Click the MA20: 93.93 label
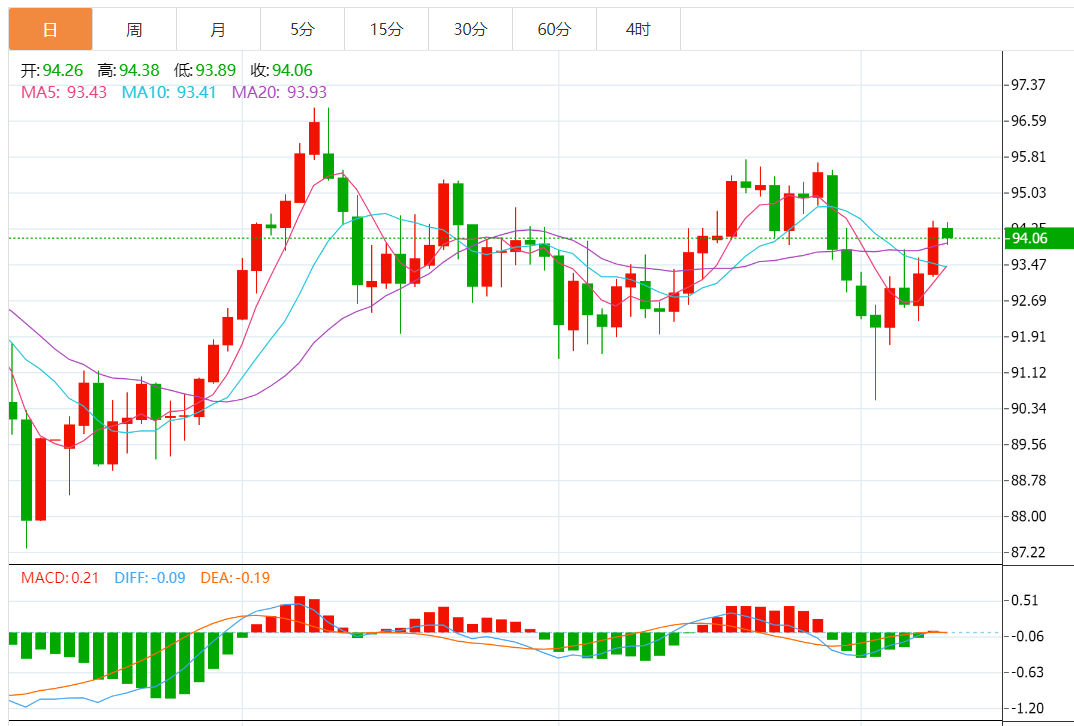 pyautogui.click(x=279, y=92)
